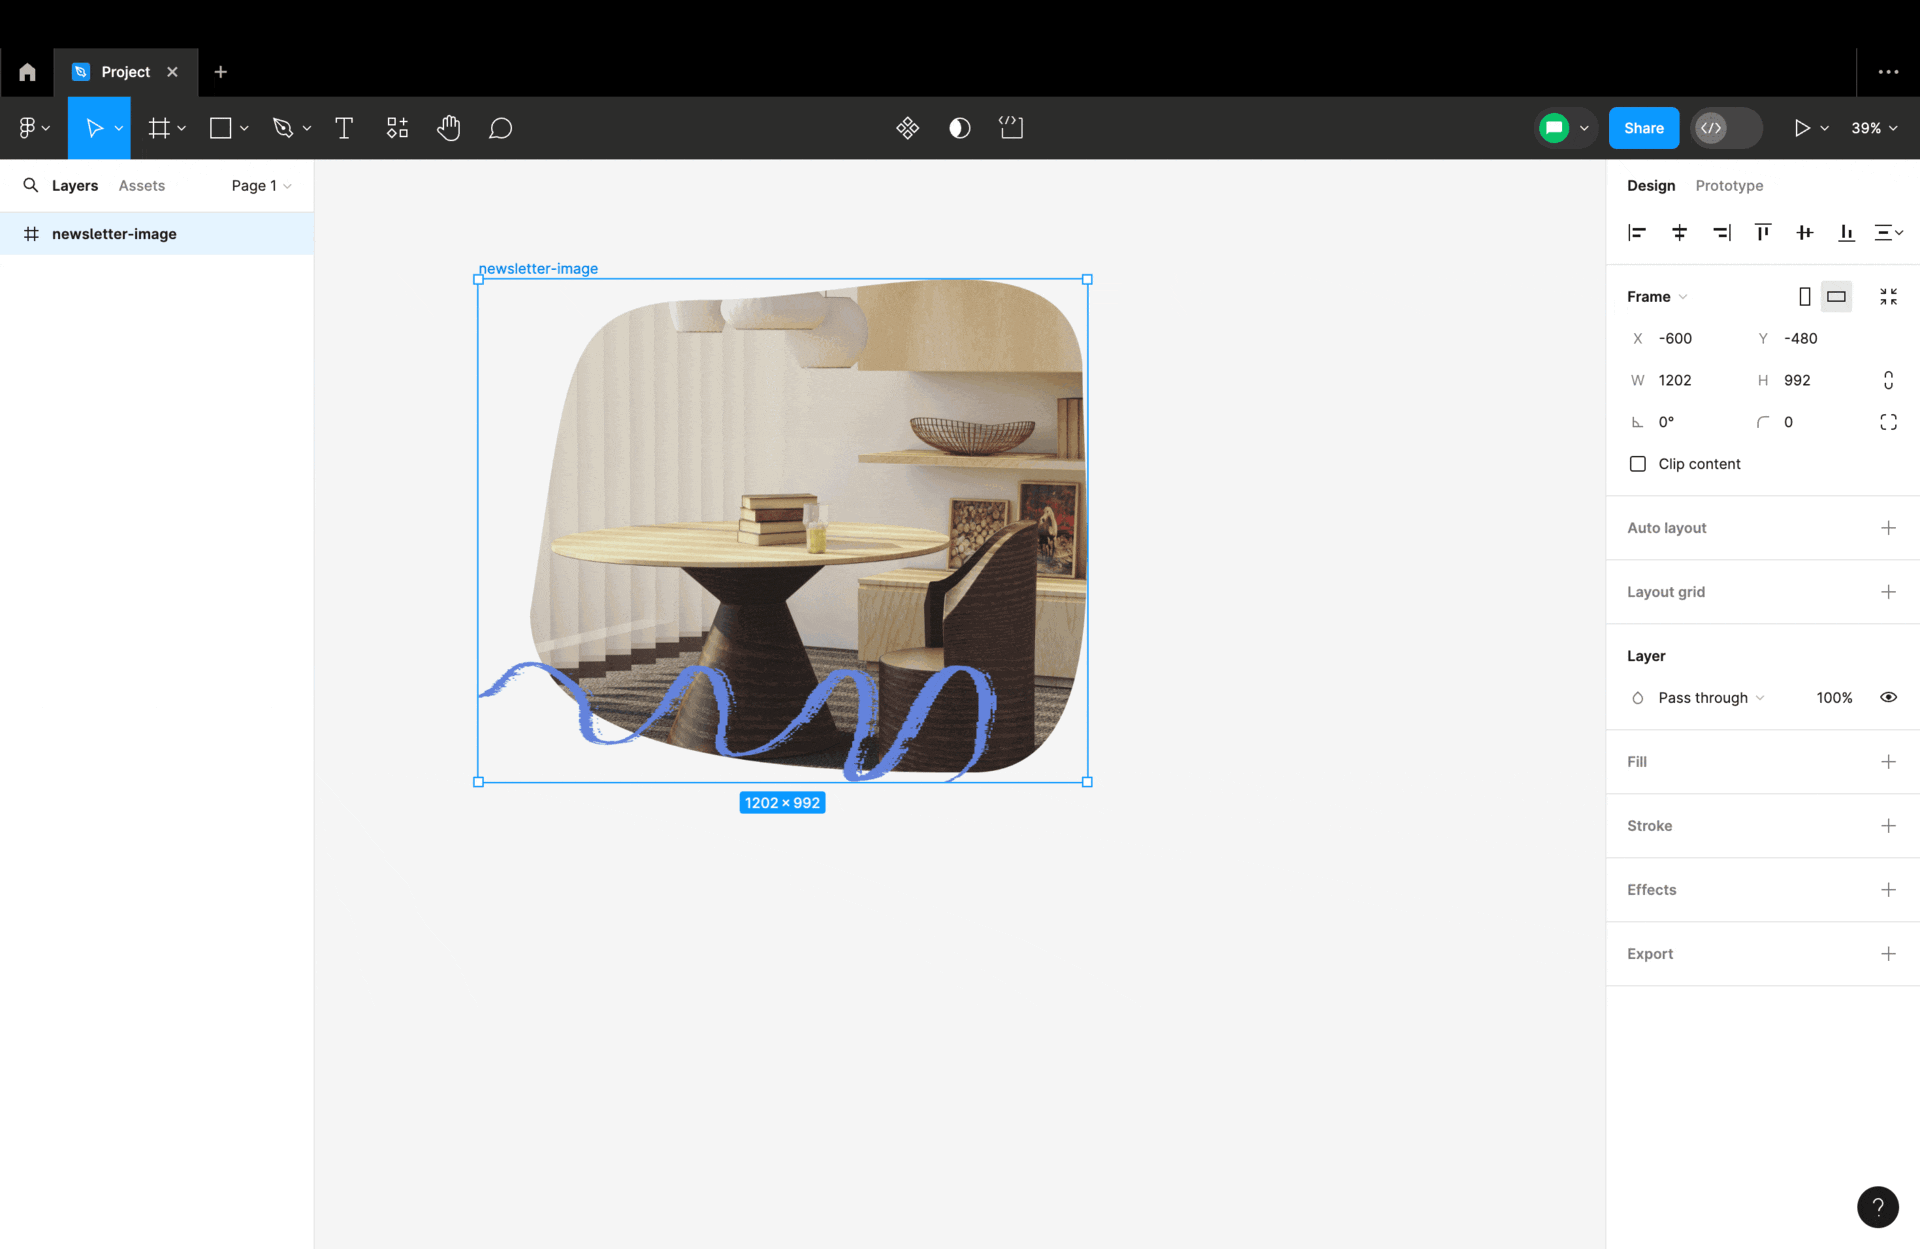Toggle the Dev Mode switch
Image resolution: width=1920 pixels, height=1249 pixels.
point(1726,128)
